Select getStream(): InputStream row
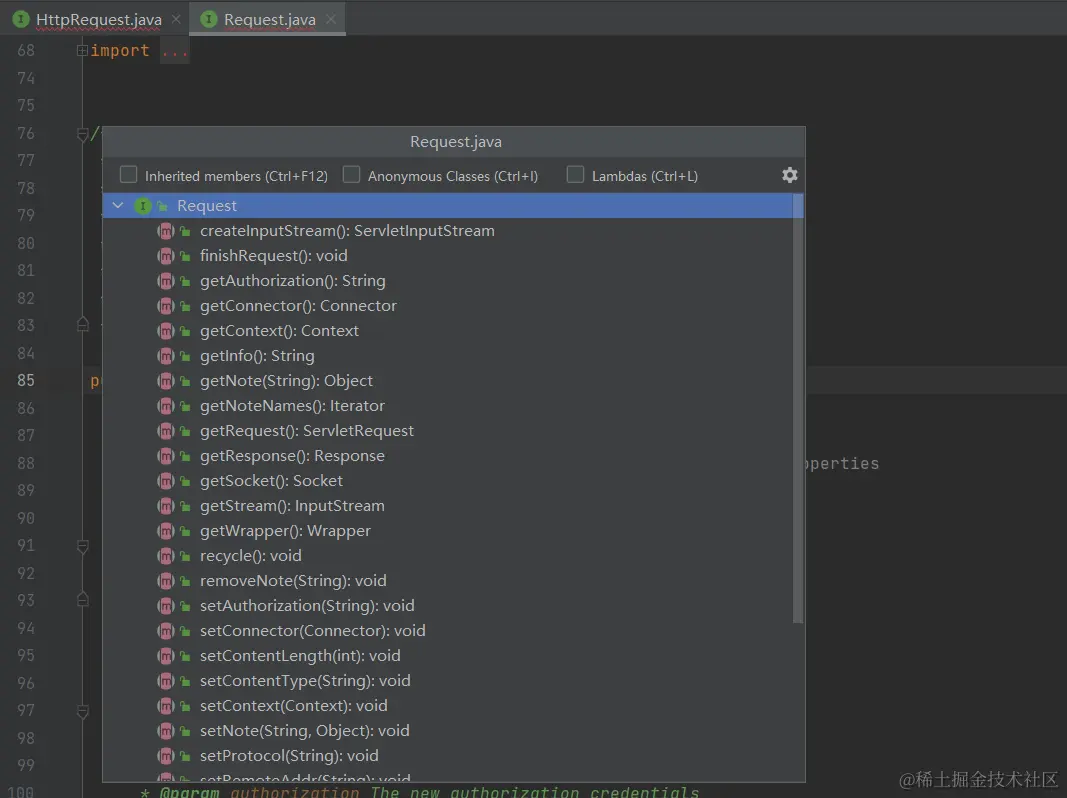The width and height of the screenshot is (1067, 798). (x=448, y=506)
